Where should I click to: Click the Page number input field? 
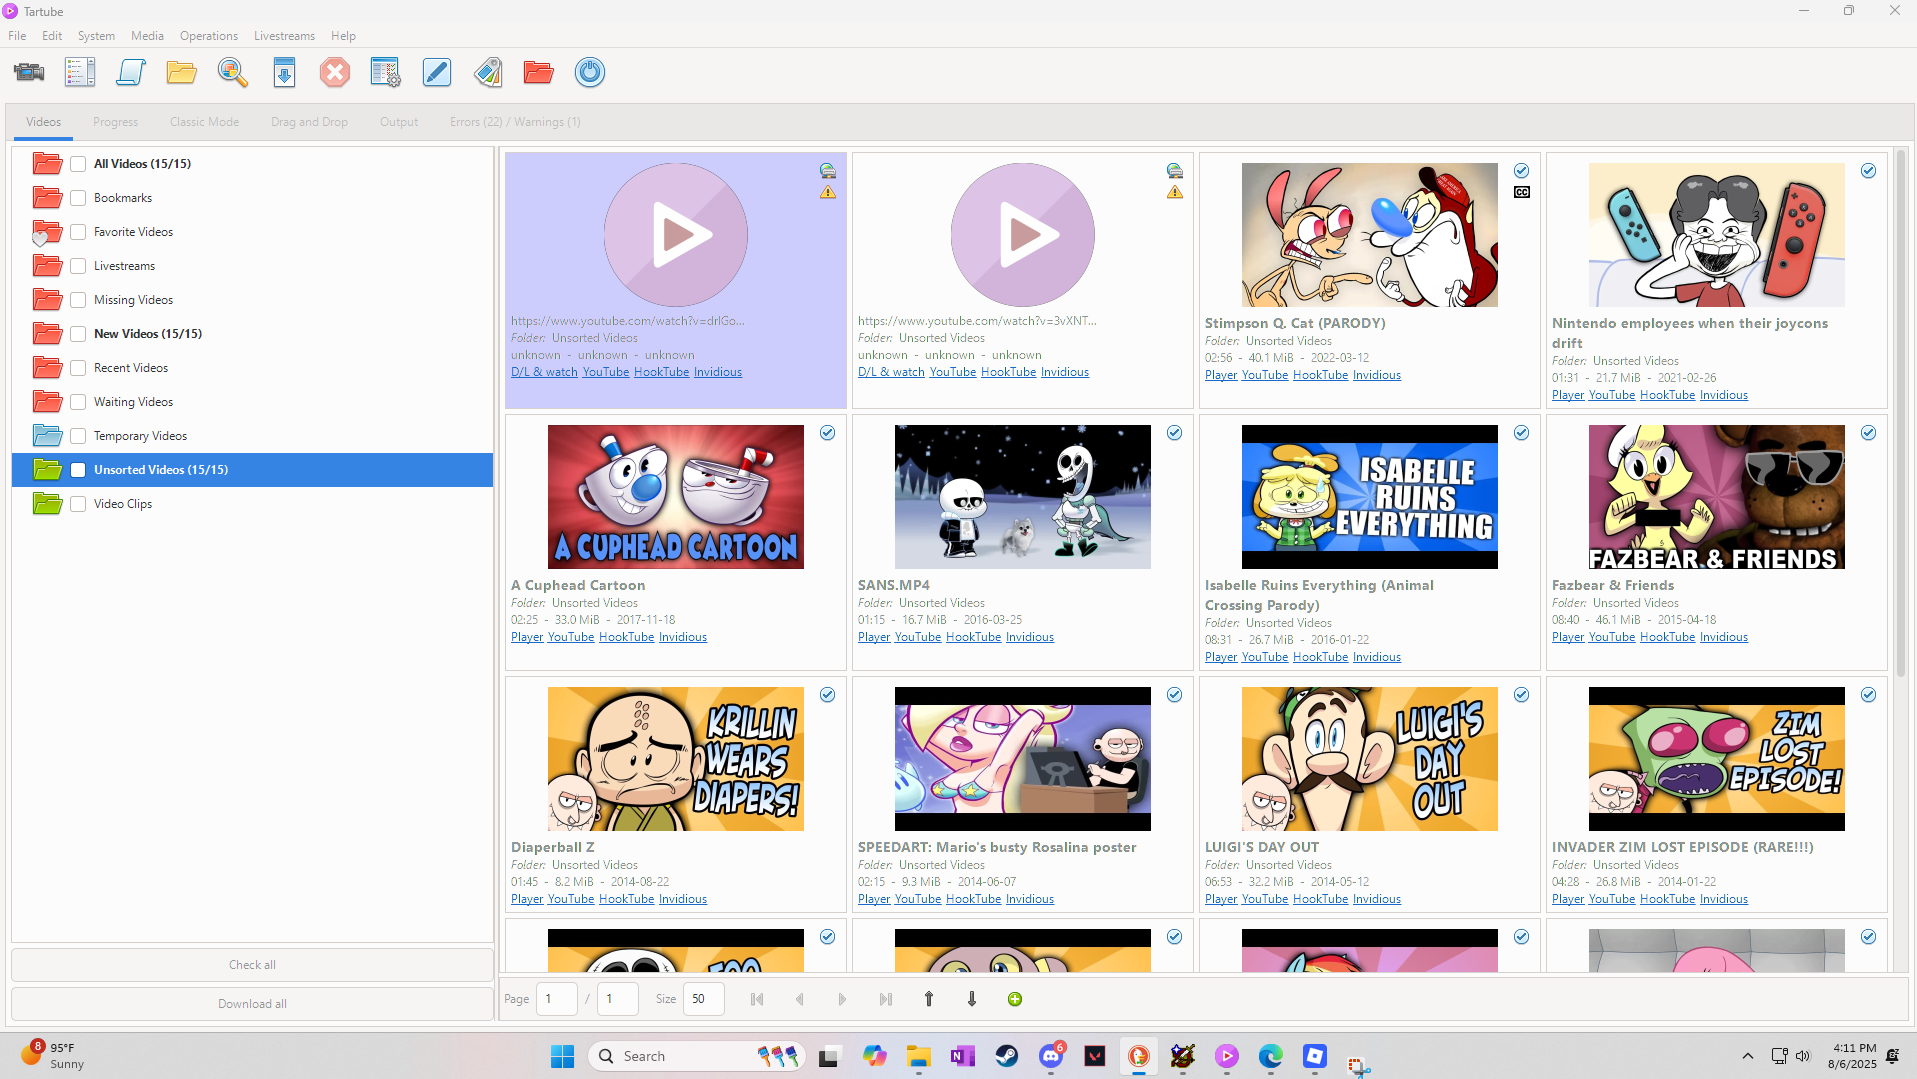[556, 999]
